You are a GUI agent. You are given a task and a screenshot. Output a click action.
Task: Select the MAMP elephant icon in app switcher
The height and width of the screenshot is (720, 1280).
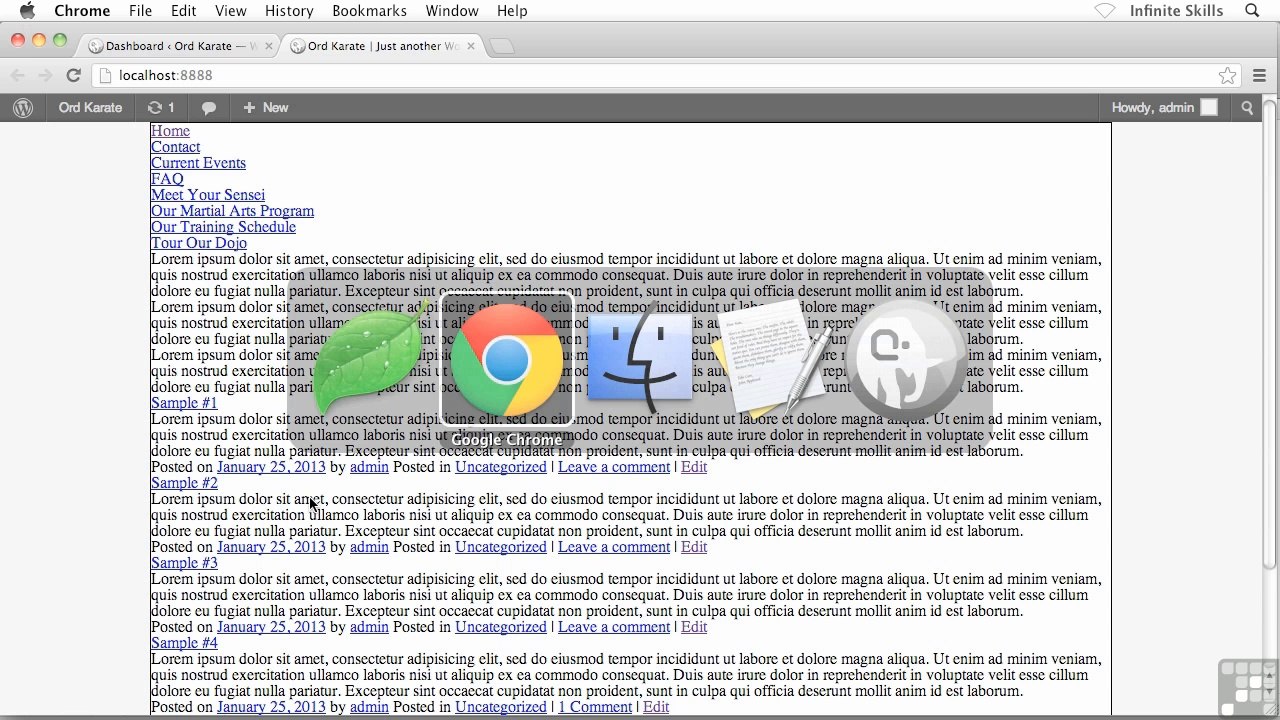tap(908, 358)
